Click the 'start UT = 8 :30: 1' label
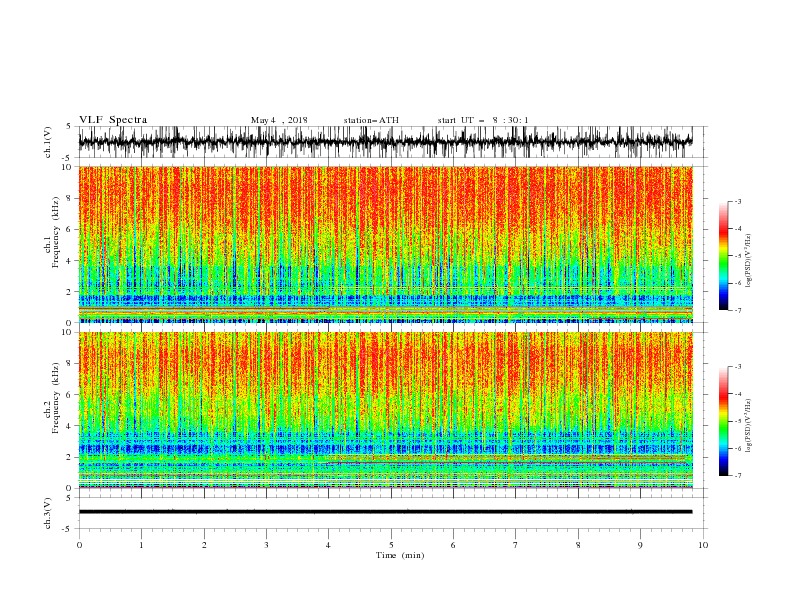This screenshot has width=792, height=612. click(x=483, y=120)
